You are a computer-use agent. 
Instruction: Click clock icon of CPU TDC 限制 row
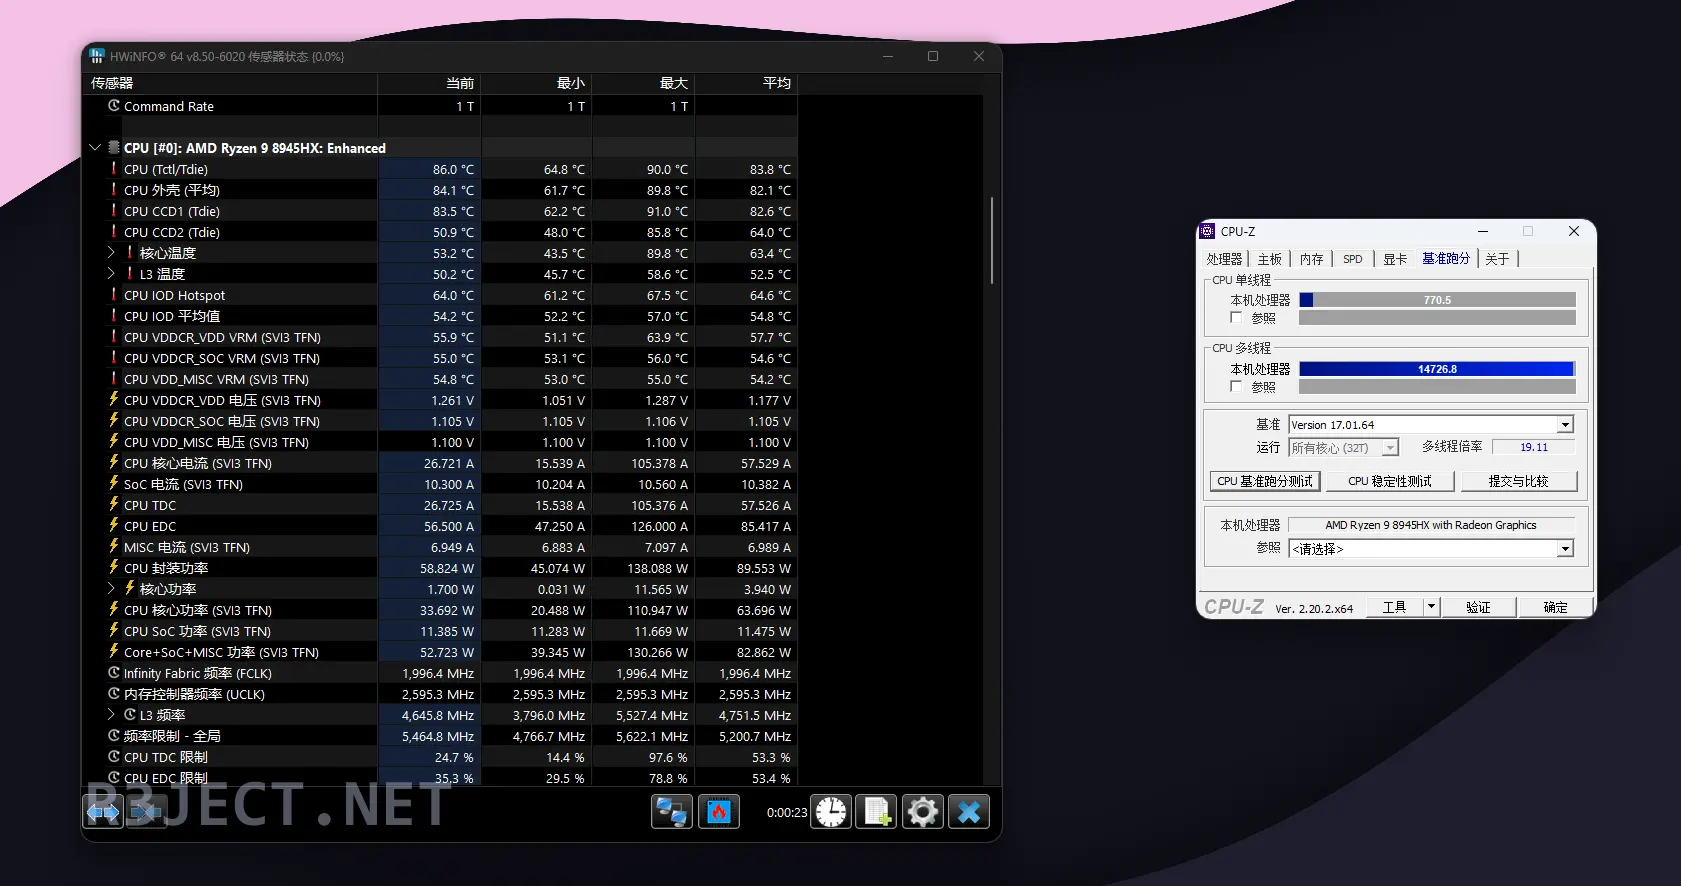click(114, 757)
